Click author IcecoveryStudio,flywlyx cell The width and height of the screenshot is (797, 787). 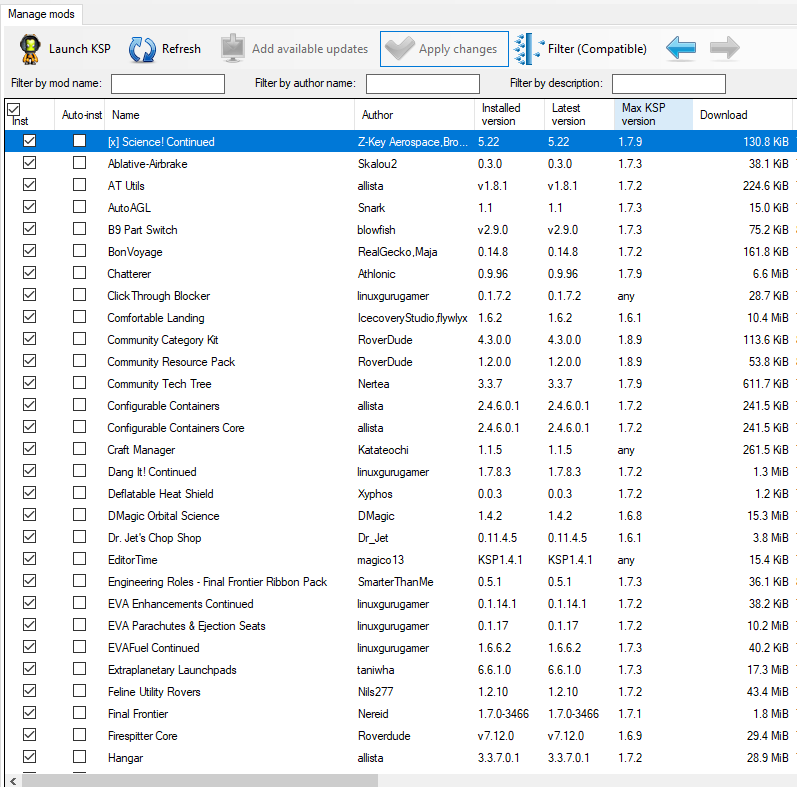(412, 318)
